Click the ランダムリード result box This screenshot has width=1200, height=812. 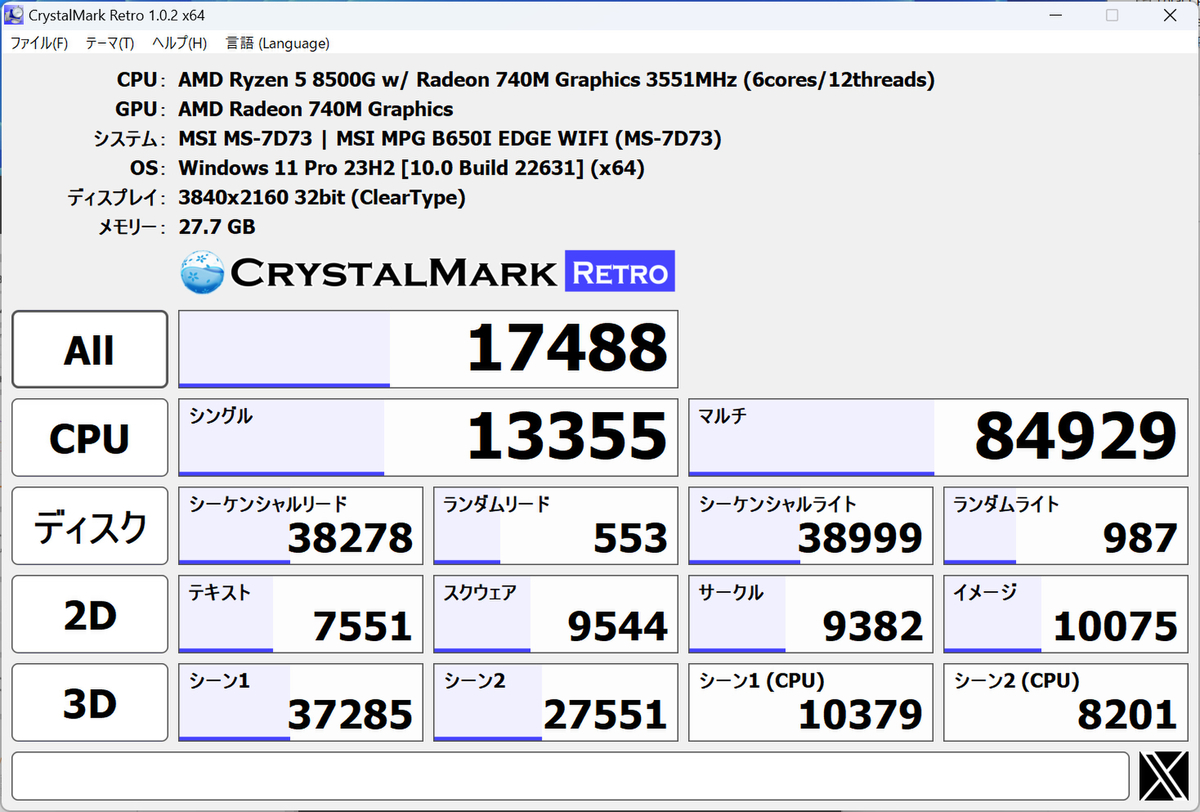pyautogui.click(x=555, y=525)
